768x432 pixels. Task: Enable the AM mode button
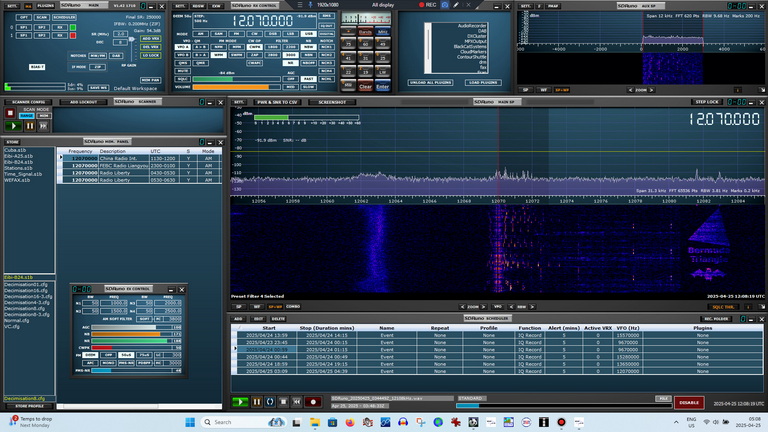click(x=201, y=33)
